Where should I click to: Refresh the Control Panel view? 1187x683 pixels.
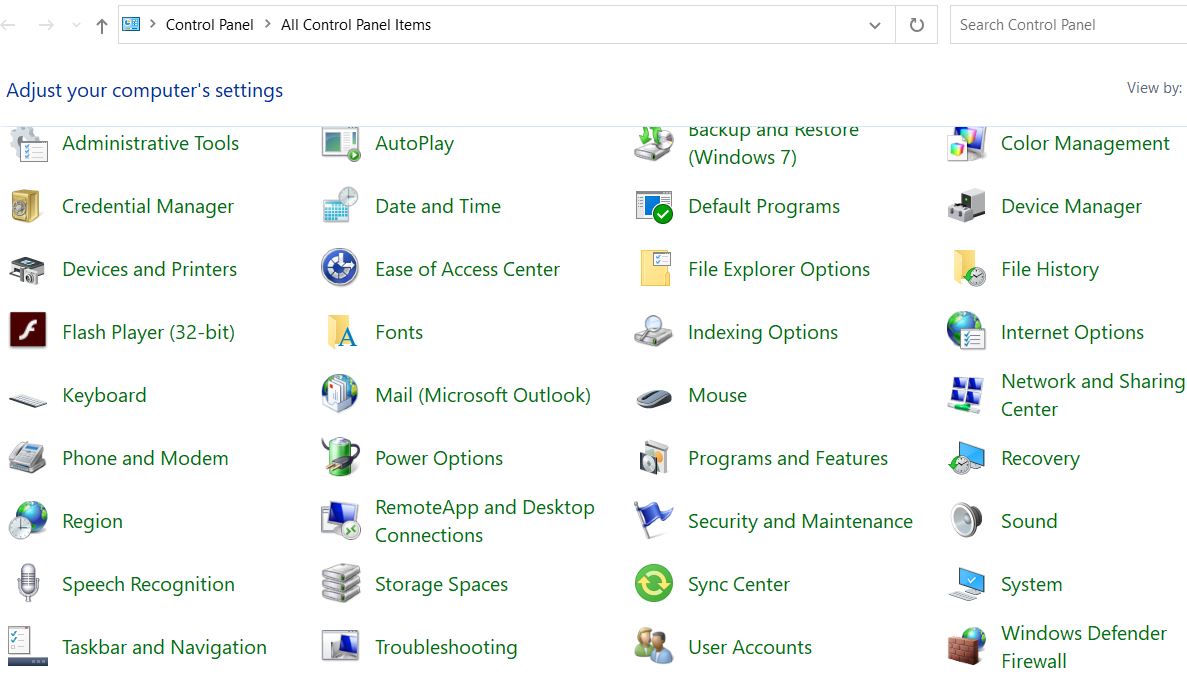click(917, 25)
